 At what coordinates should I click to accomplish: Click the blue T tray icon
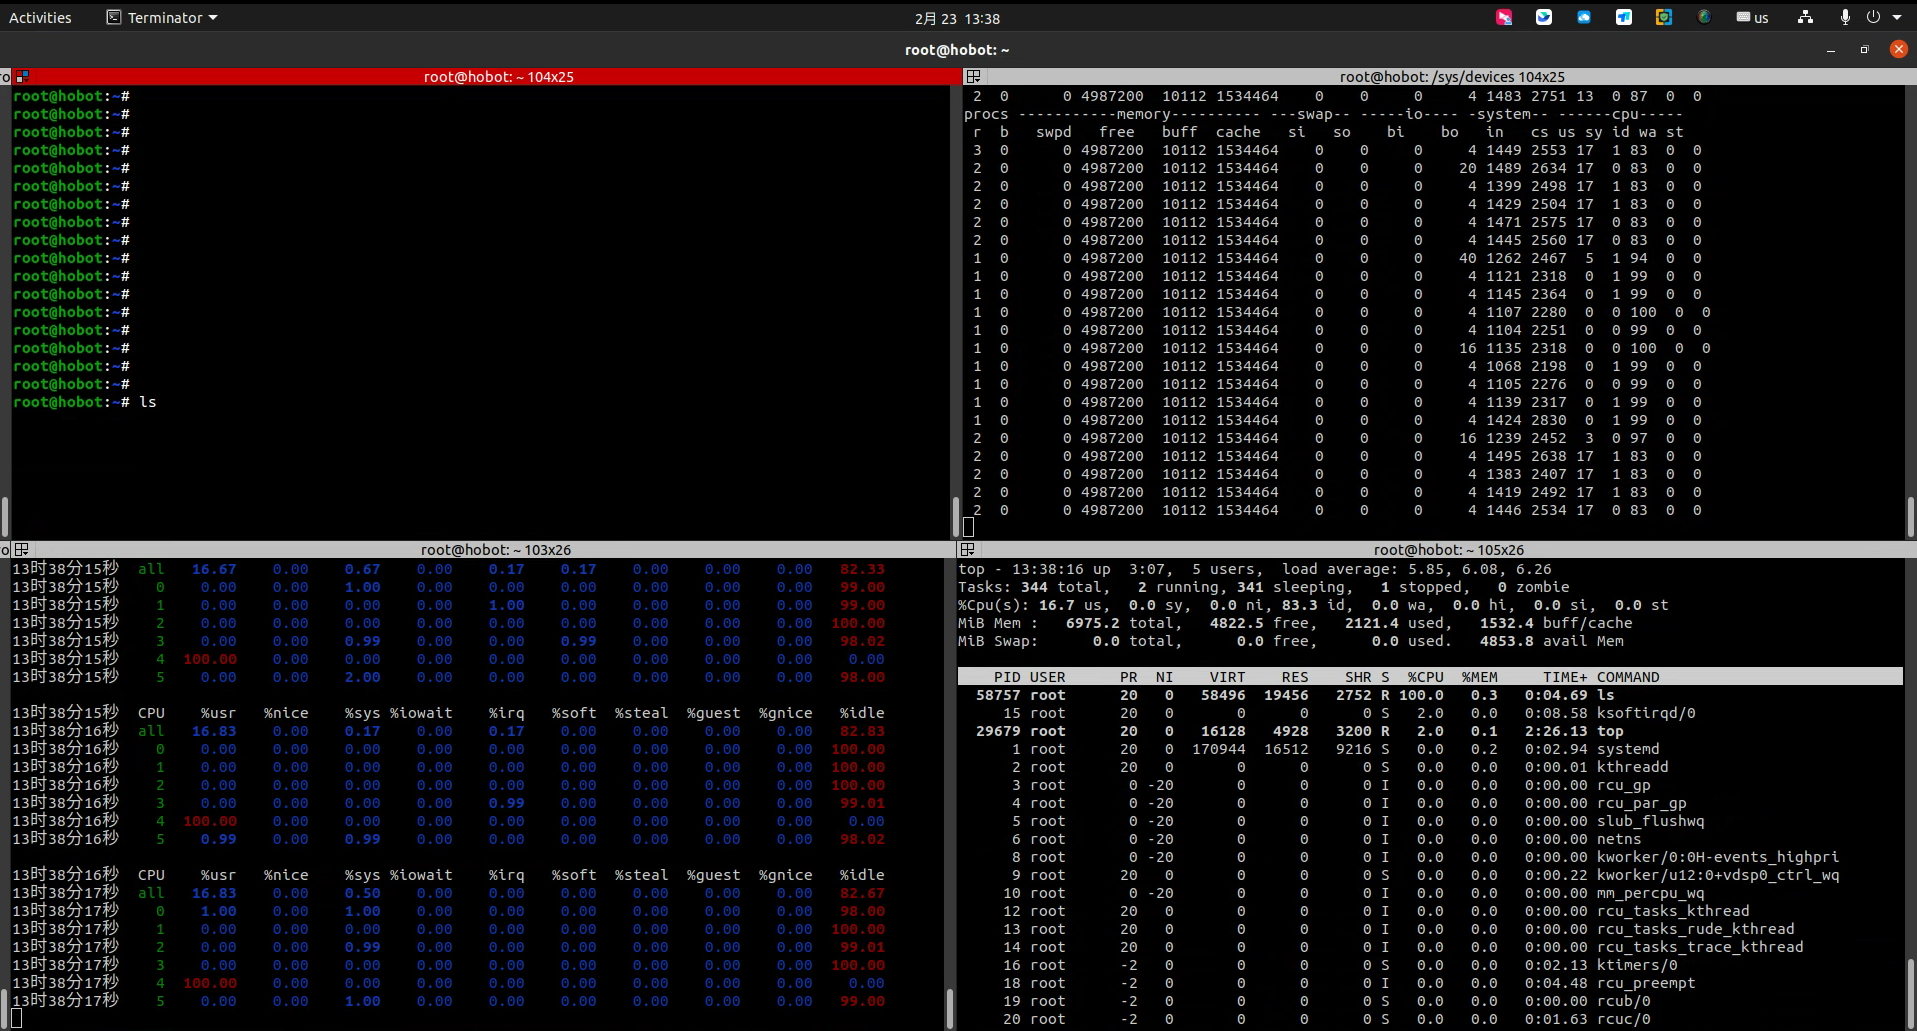[x=1624, y=17]
